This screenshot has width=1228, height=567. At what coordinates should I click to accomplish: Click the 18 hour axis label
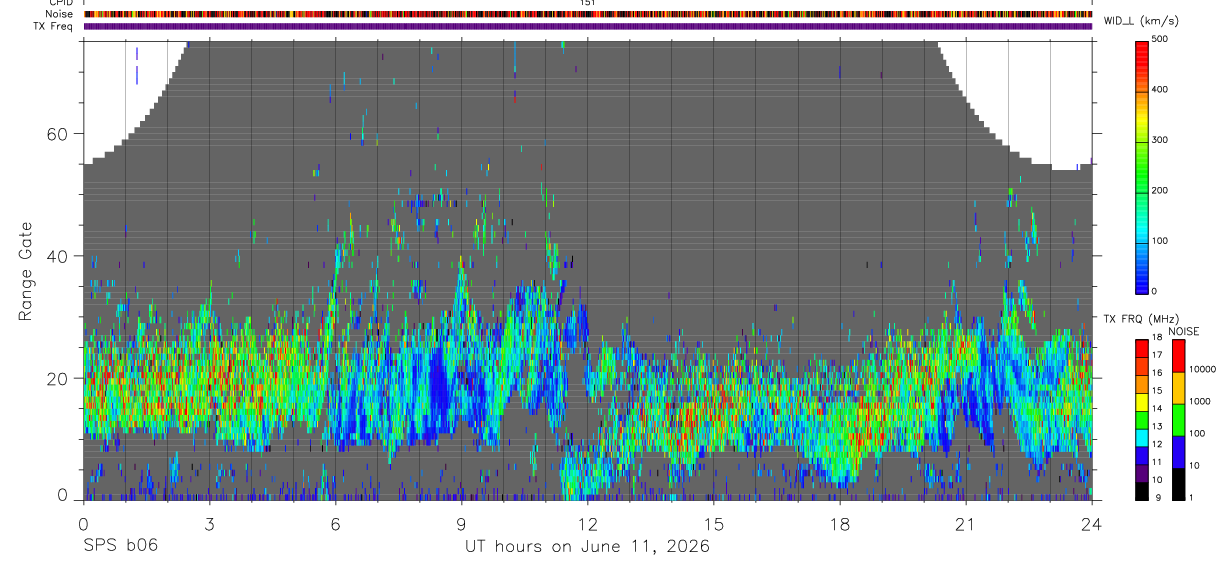[x=839, y=523]
